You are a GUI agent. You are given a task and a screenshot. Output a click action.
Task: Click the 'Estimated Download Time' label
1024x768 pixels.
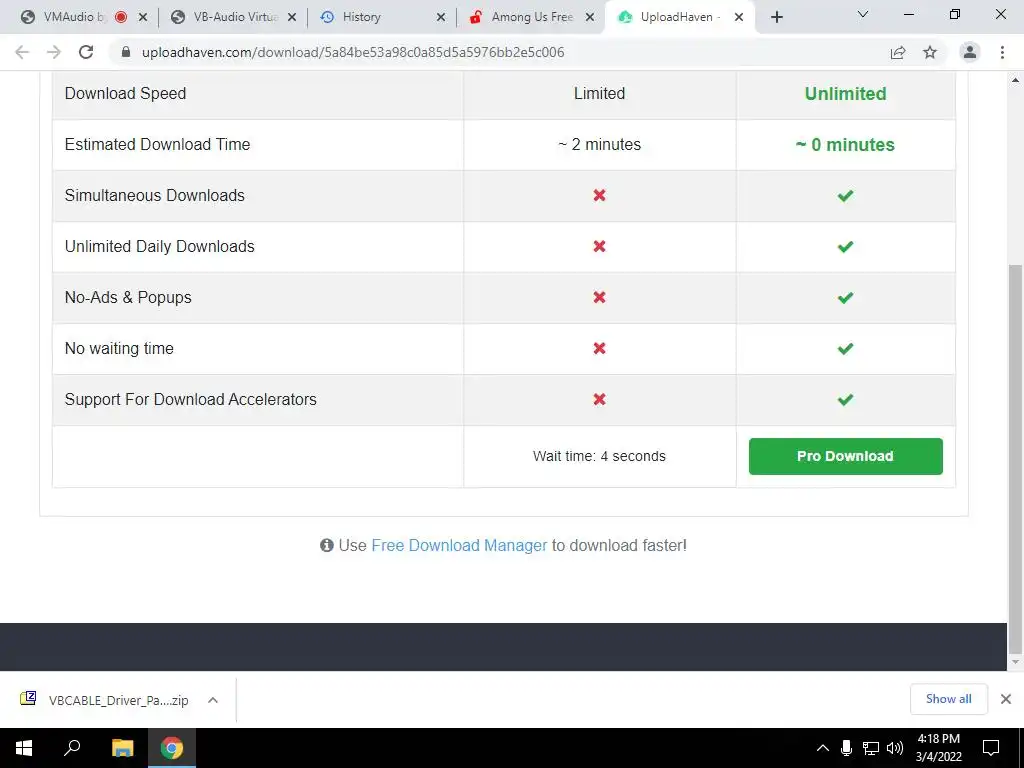coord(157,144)
